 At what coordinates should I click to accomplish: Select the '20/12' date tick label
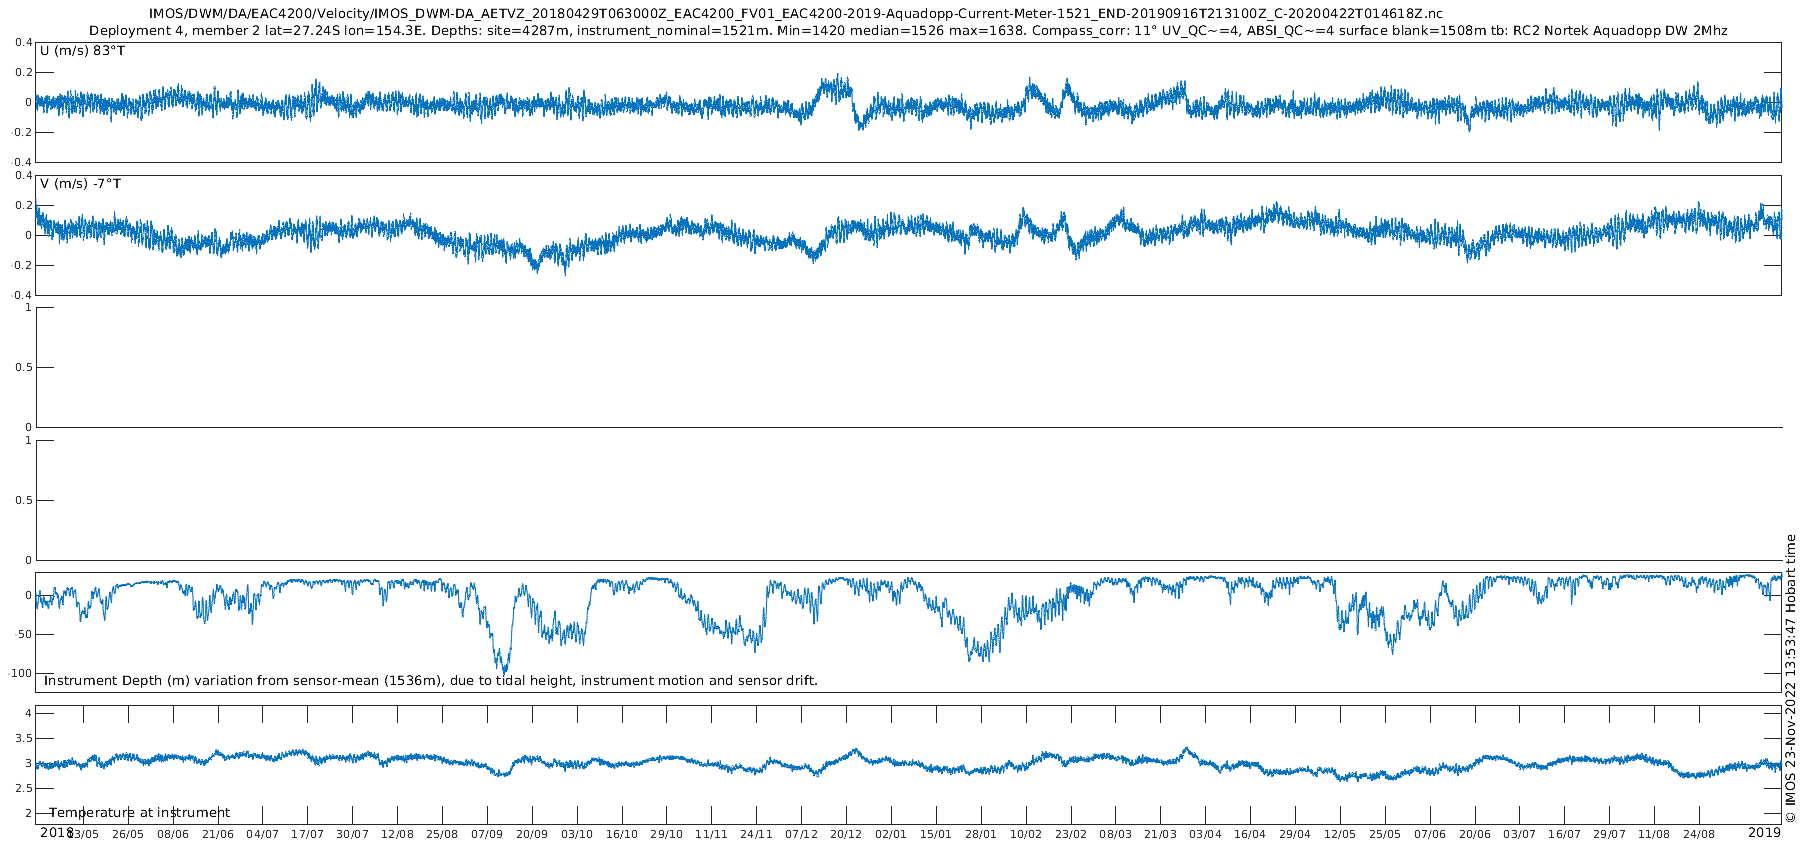[846, 834]
